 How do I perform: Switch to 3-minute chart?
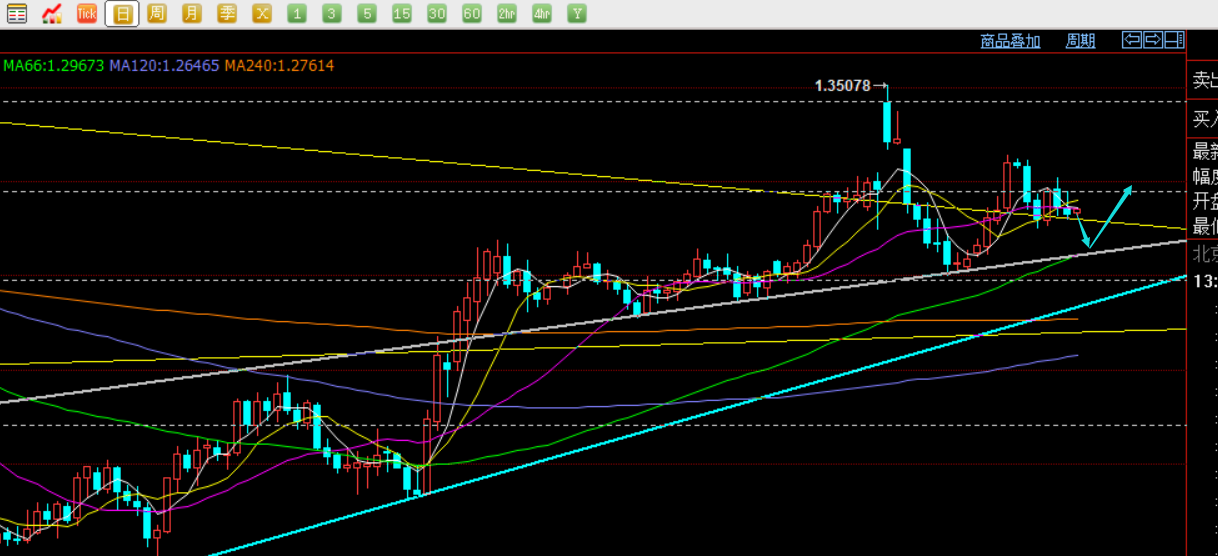332,14
